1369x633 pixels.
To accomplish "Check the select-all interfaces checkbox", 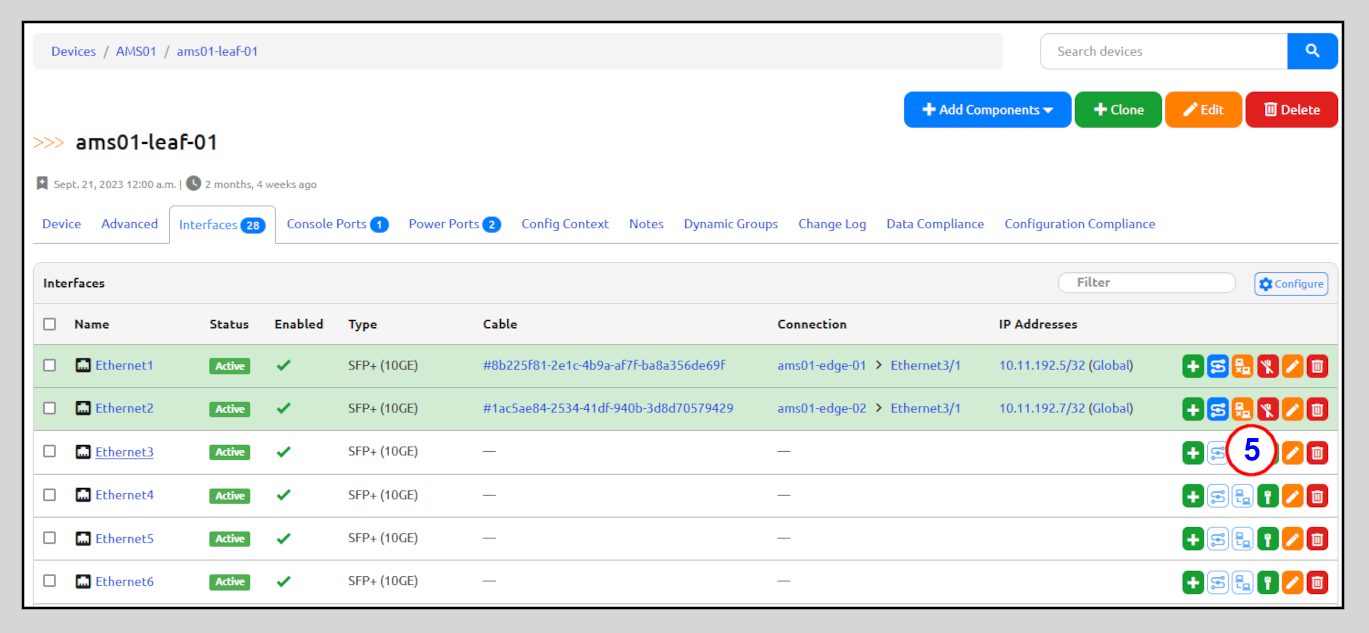I will pyautogui.click(x=49, y=324).
